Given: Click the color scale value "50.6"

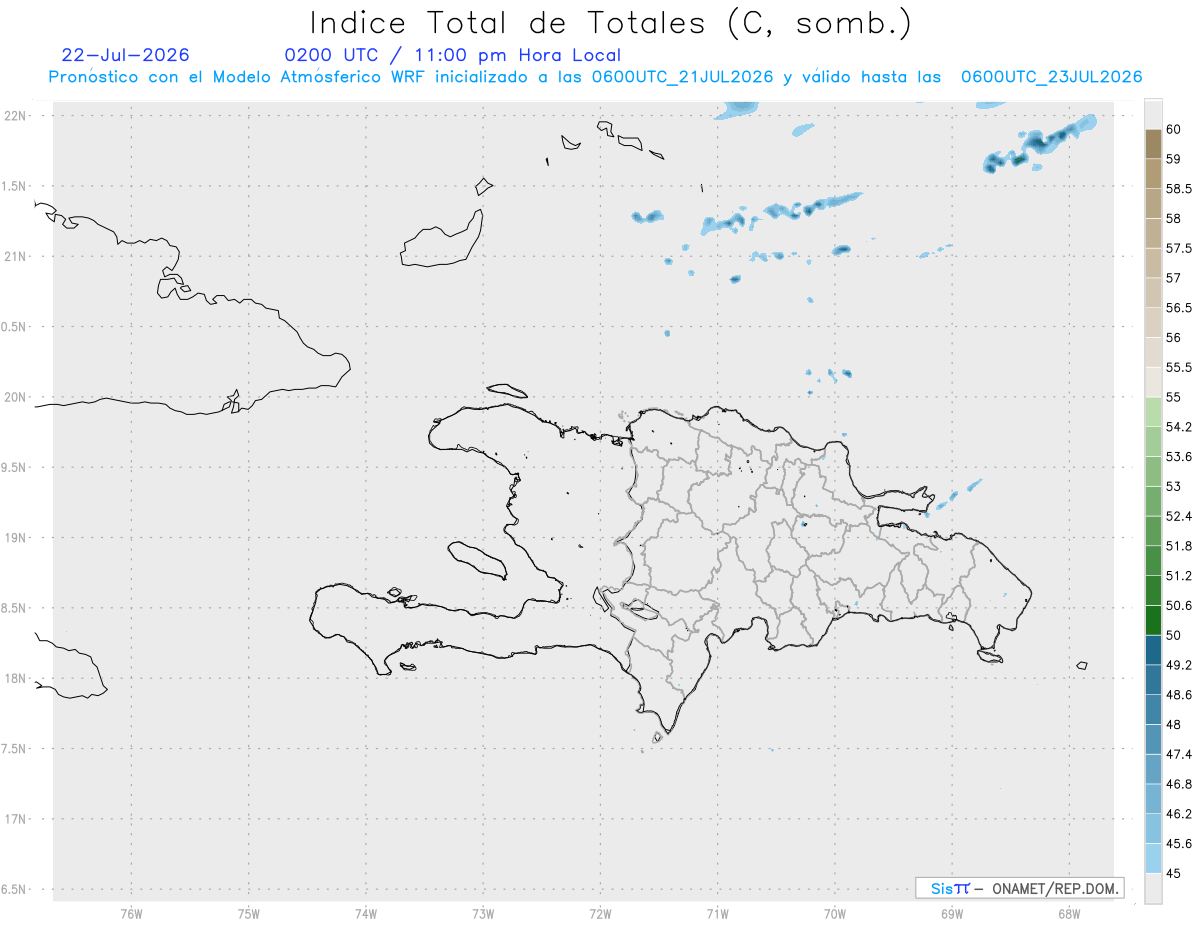Looking at the screenshot, I should (1178, 606).
